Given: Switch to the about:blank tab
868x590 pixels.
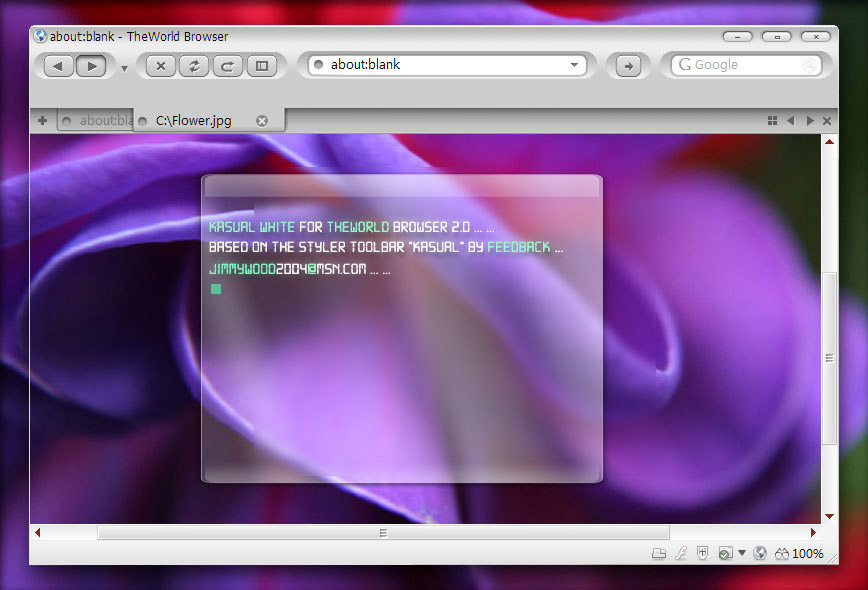Looking at the screenshot, I should [95, 120].
